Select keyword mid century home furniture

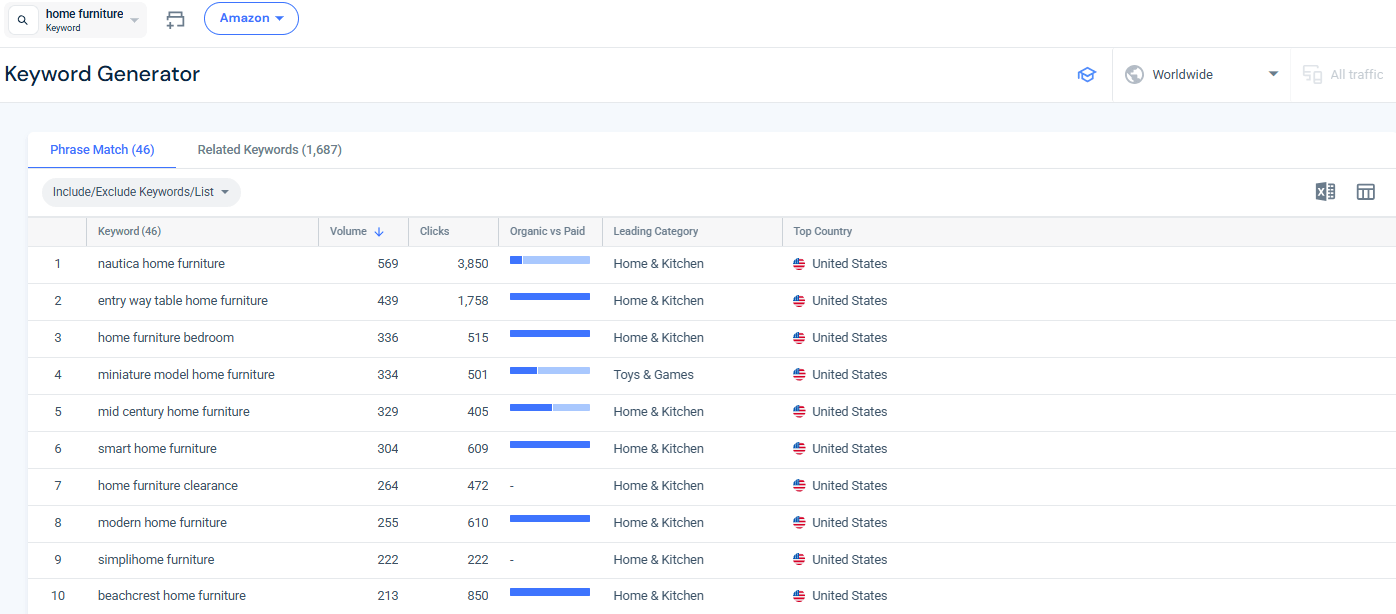(x=174, y=412)
